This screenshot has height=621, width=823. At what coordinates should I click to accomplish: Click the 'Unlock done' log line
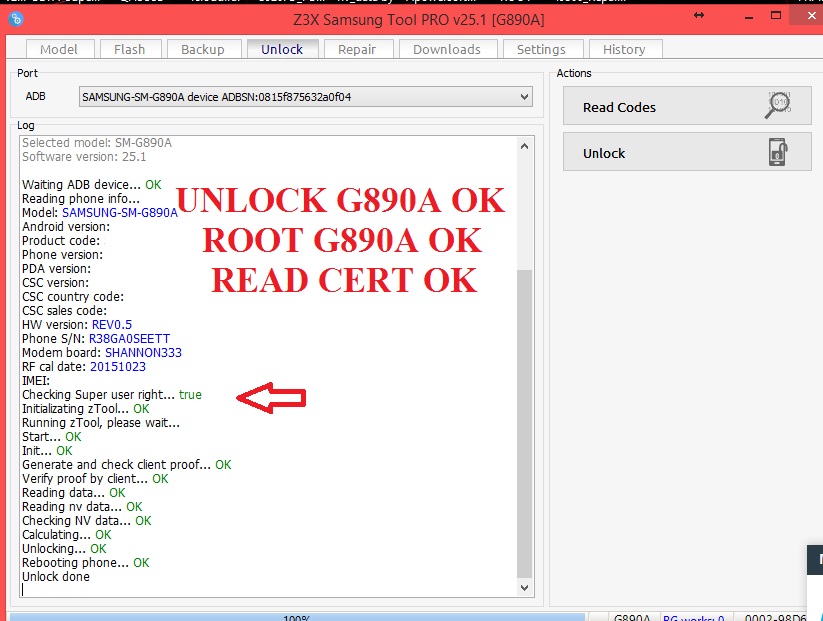click(56, 576)
